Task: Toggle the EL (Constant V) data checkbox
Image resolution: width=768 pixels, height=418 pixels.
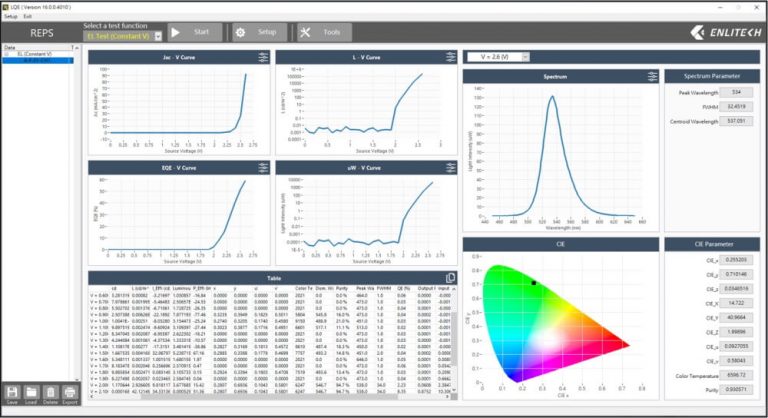Action: (x=6, y=54)
